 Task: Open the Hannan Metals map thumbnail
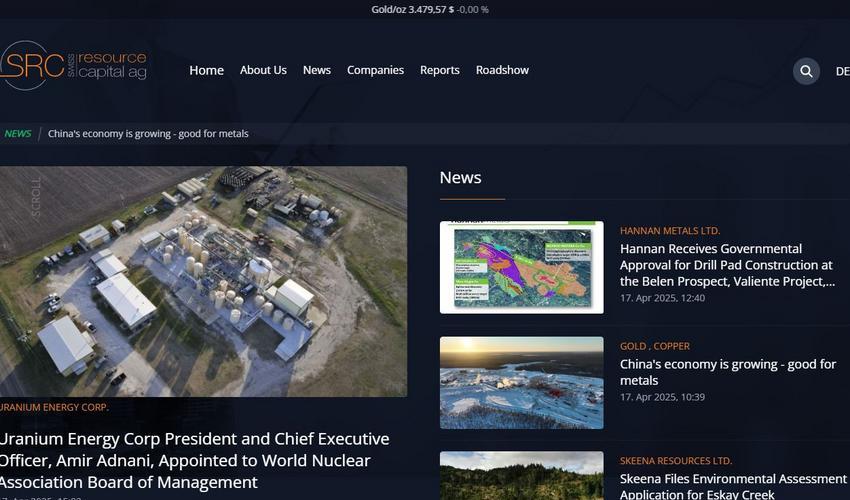[x=521, y=267]
